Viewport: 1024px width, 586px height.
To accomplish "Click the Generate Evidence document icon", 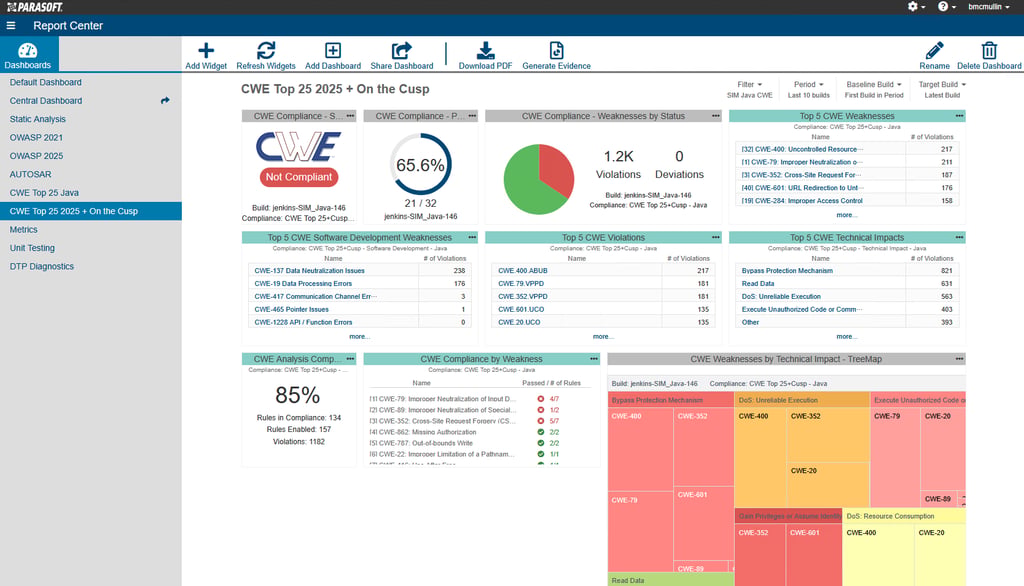I will click(x=556, y=50).
